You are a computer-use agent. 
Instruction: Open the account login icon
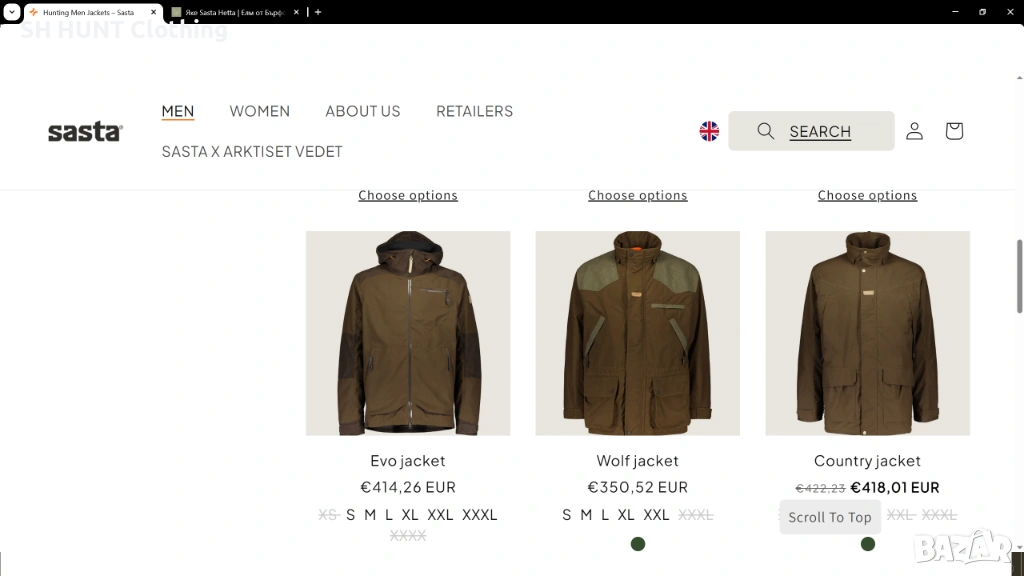tap(914, 131)
